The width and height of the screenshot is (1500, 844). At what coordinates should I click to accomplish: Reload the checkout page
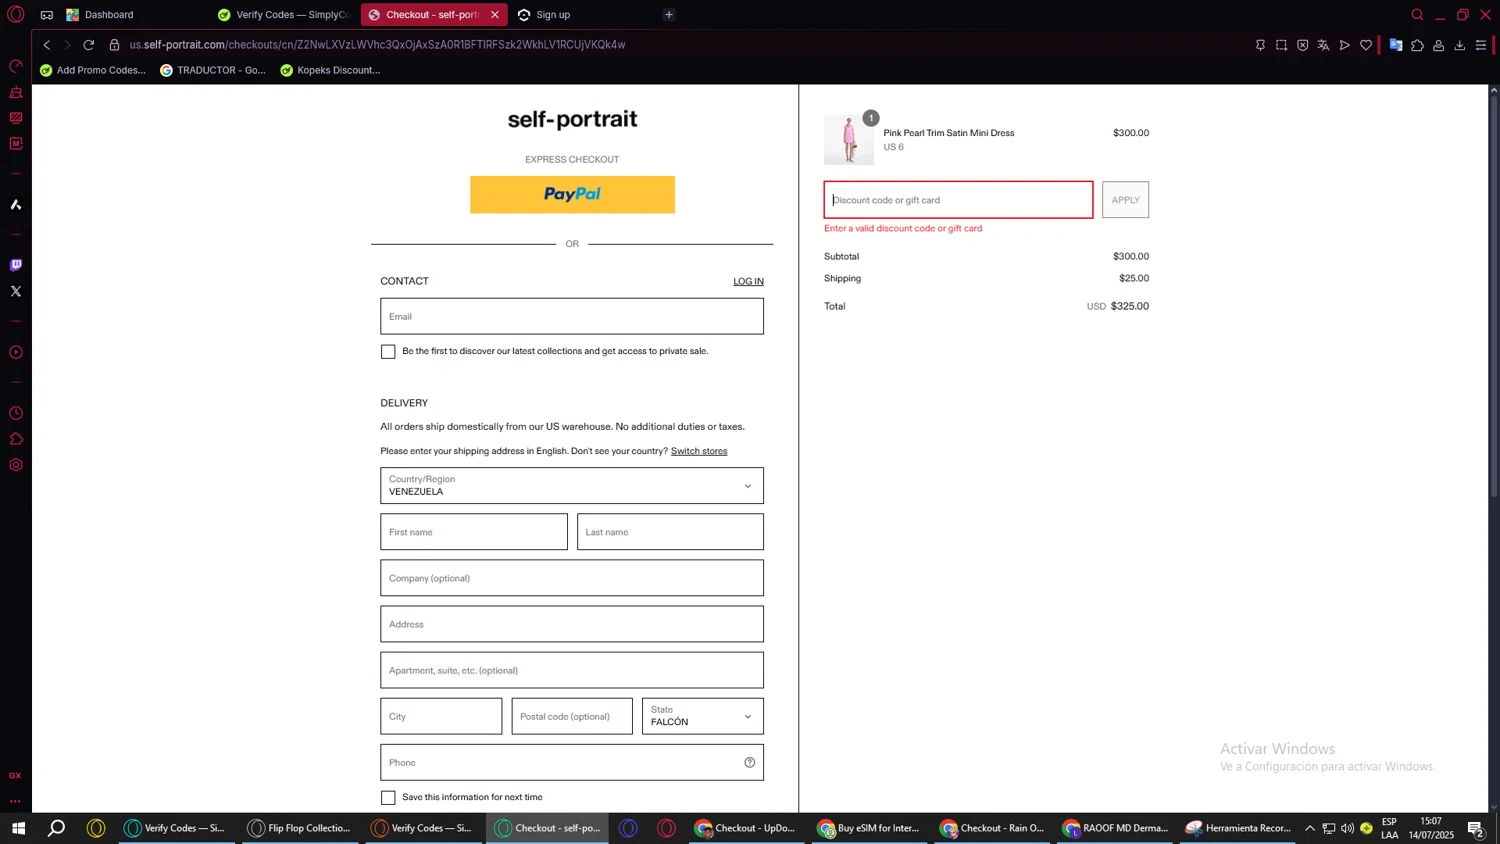point(88,45)
